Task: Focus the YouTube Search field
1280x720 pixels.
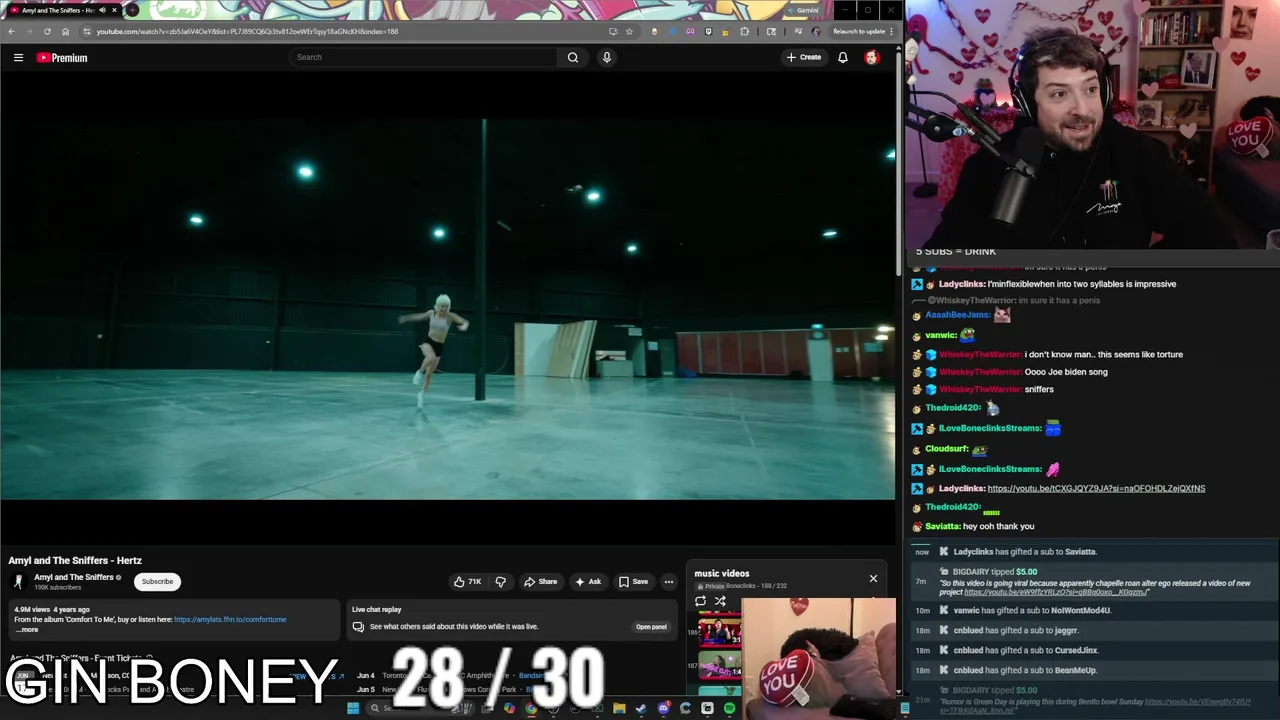Action: click(x=423, y=57)
